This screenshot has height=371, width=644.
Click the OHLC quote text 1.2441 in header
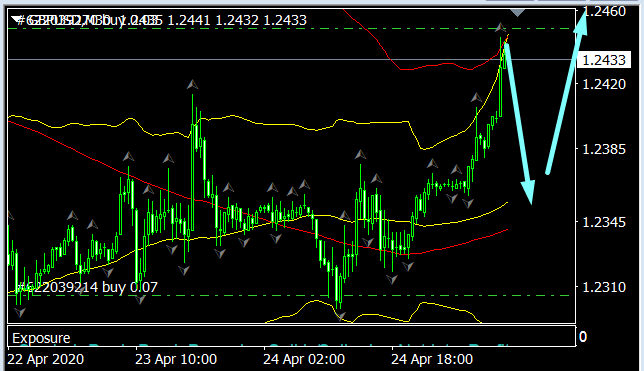[x=189, y=20]
